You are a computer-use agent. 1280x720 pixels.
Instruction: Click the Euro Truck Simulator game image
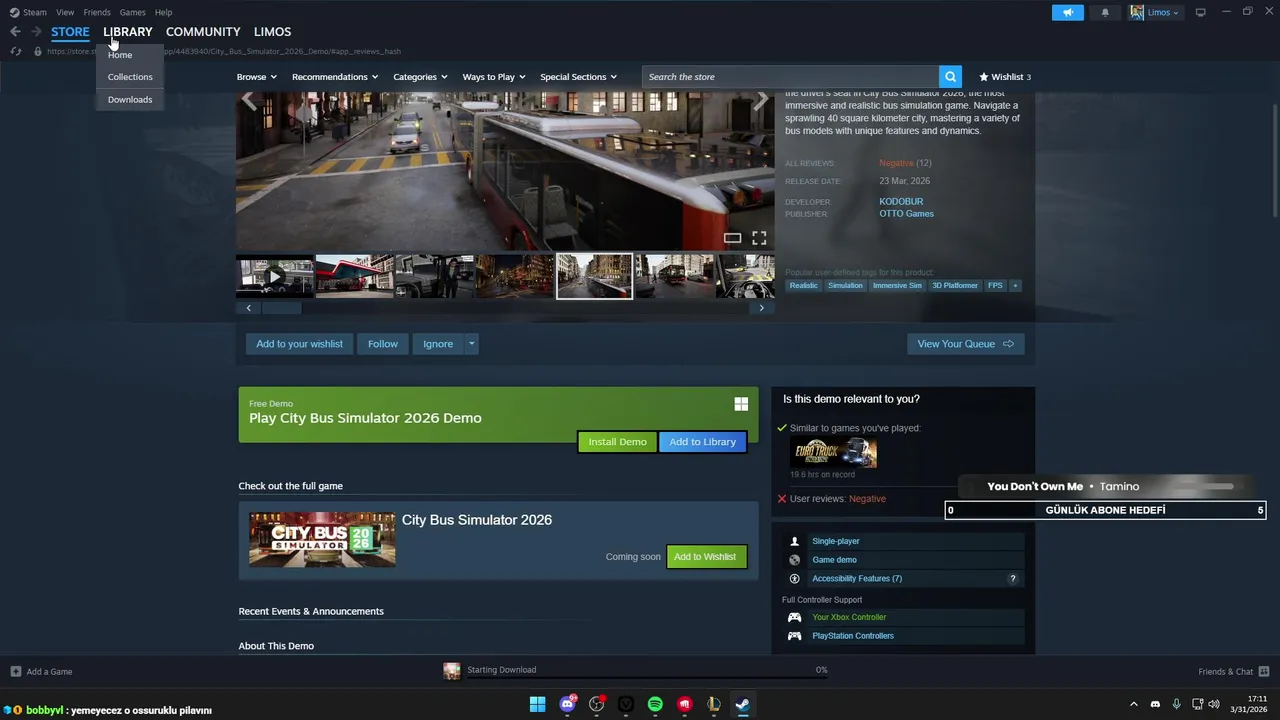point(833,453)
